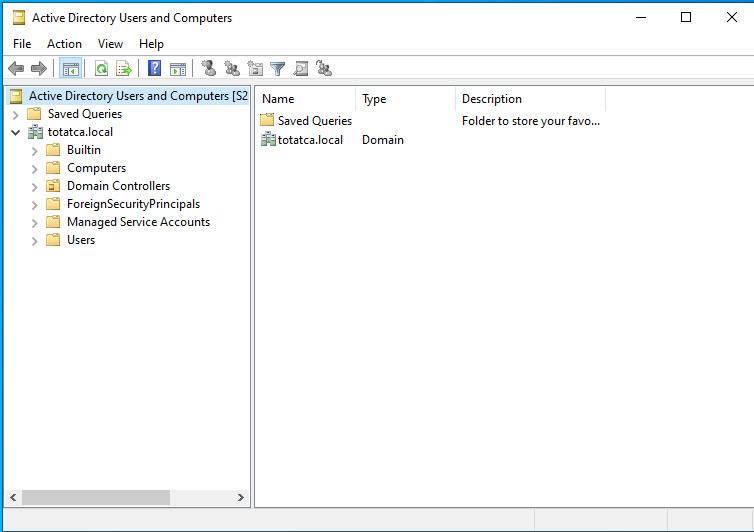Select Managed Service Accounts tree item
754x532 pixels.
[138, 222]
